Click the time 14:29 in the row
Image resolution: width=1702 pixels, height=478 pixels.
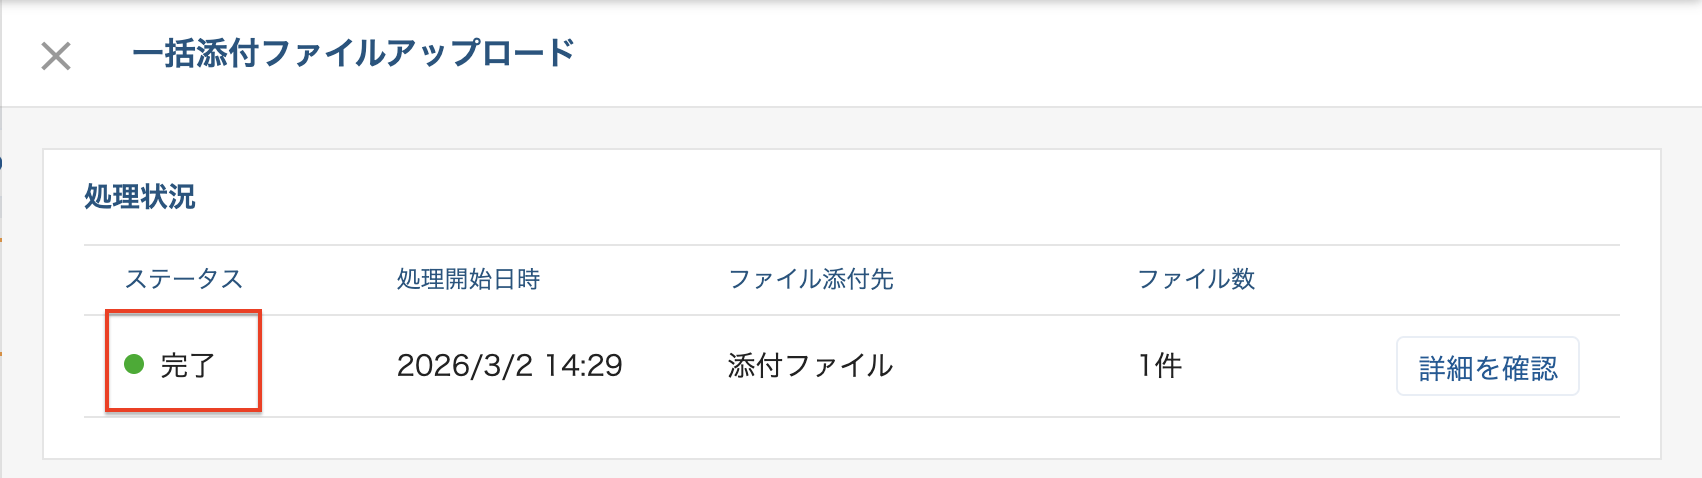point(584,366)
